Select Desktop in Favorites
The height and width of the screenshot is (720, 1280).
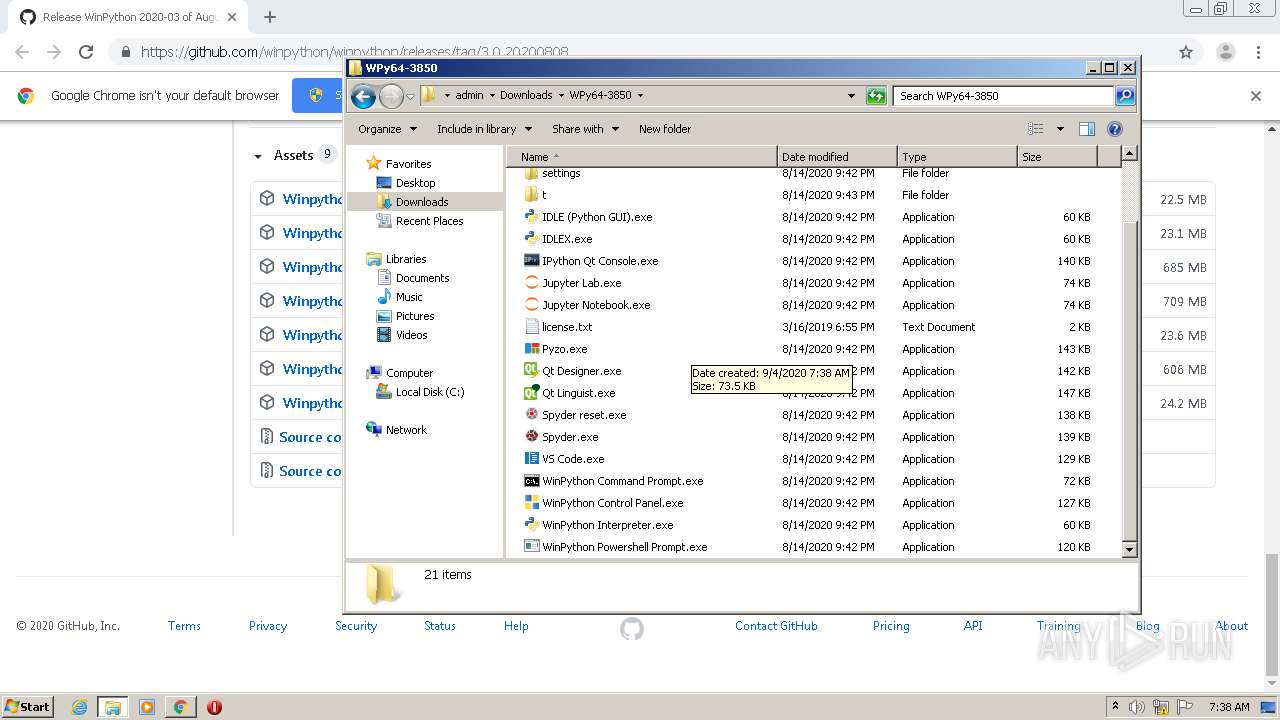tap(415, 183)
